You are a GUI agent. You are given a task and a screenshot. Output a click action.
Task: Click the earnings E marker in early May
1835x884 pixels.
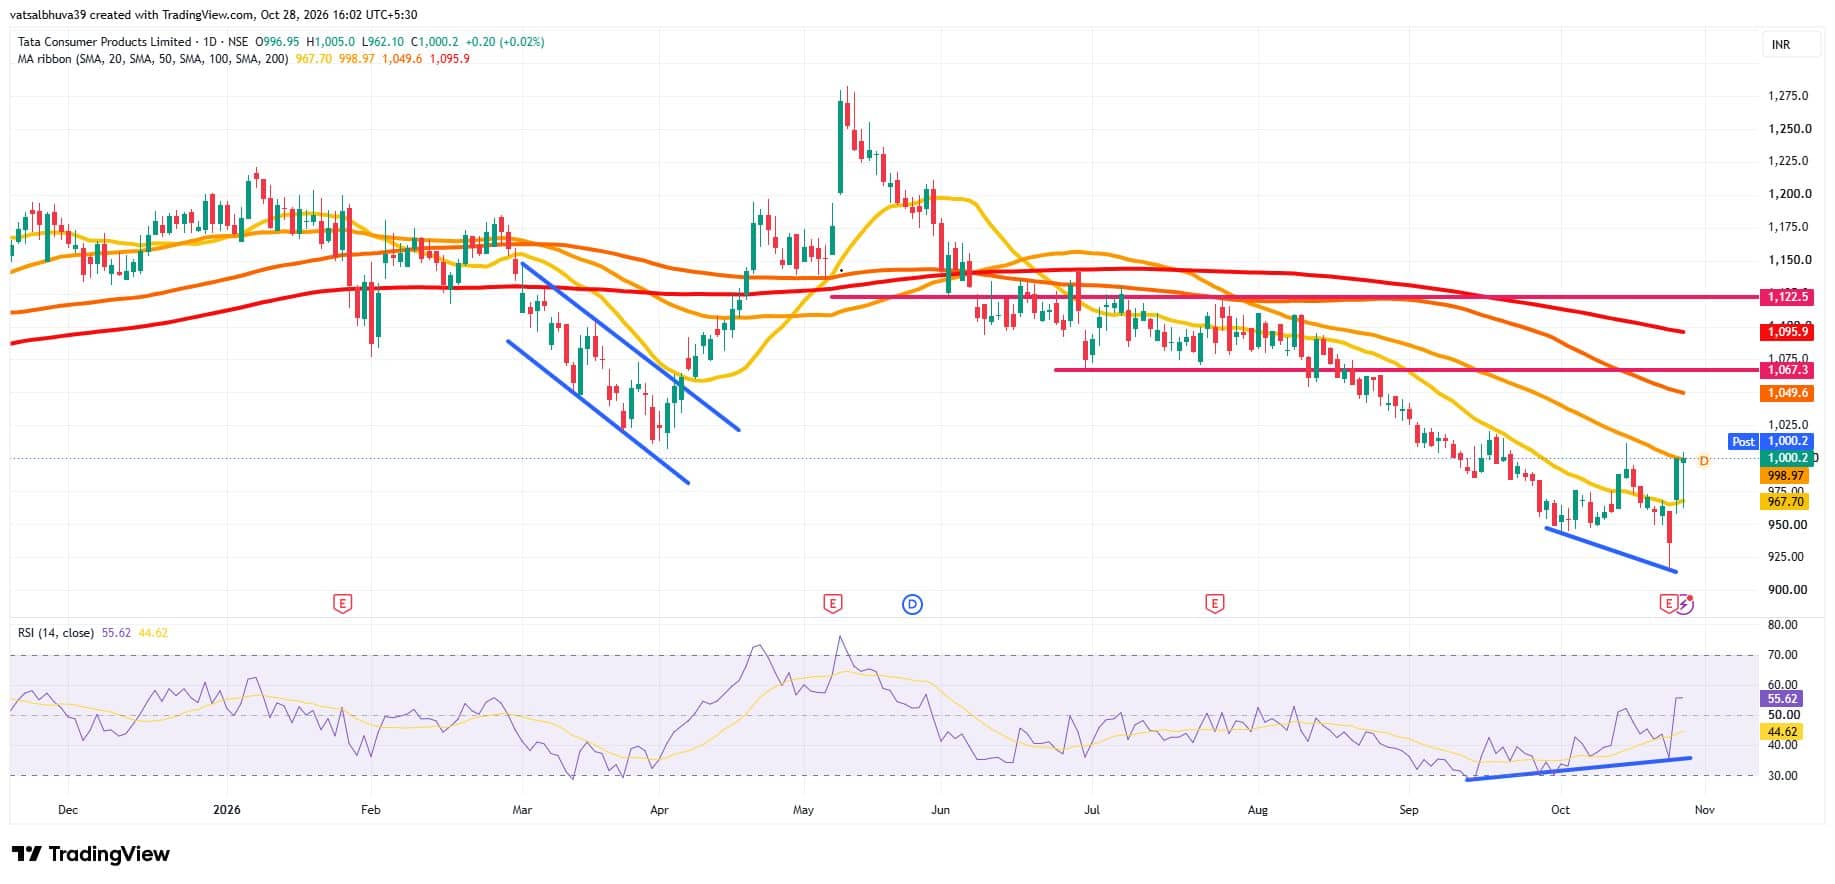click(x=832, y=603)
